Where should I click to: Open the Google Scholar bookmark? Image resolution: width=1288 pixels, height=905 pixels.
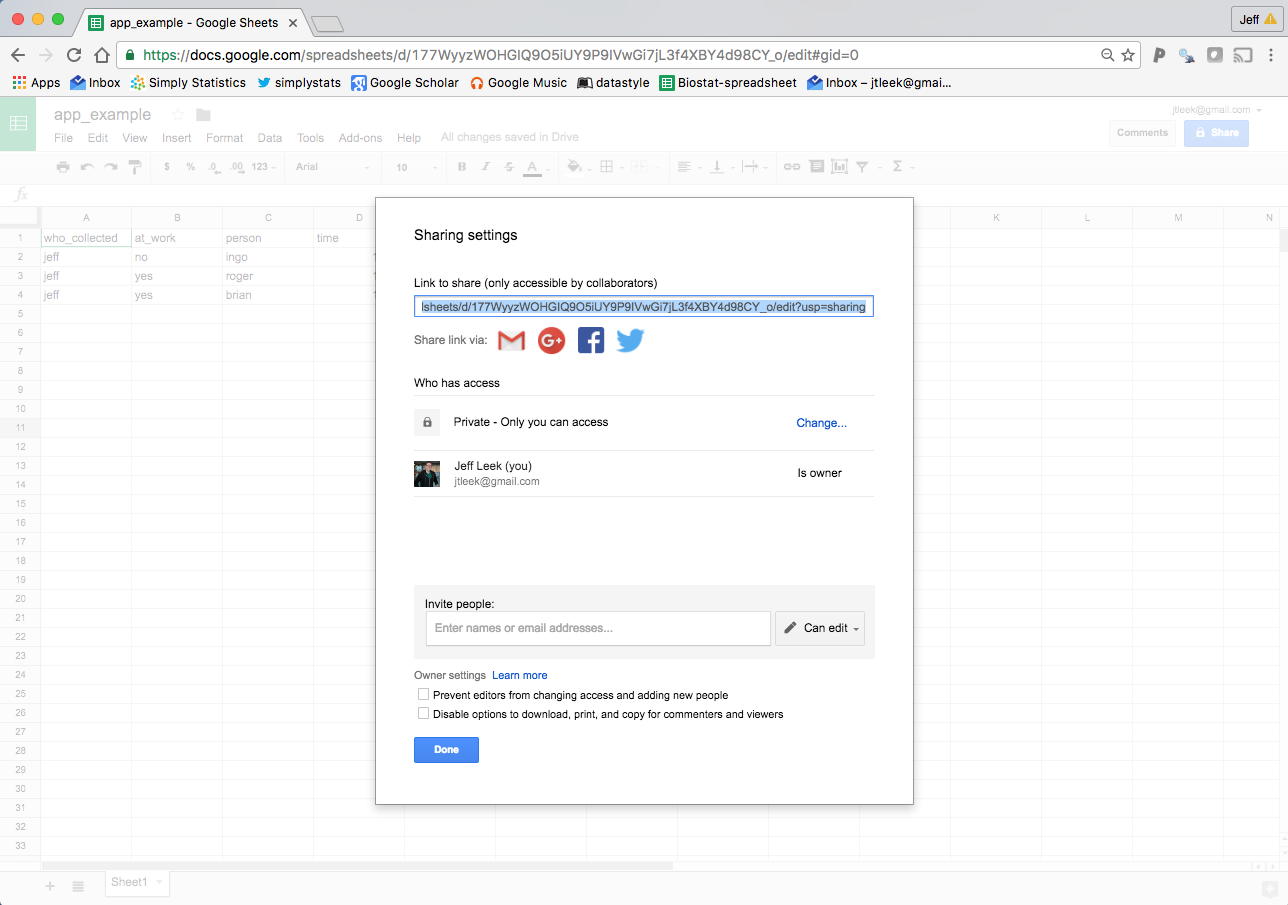(405, 83)
